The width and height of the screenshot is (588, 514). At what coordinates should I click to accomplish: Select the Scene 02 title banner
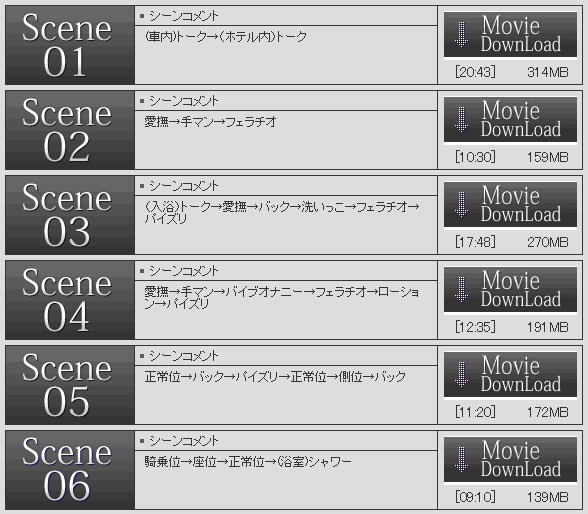point(70,130)
